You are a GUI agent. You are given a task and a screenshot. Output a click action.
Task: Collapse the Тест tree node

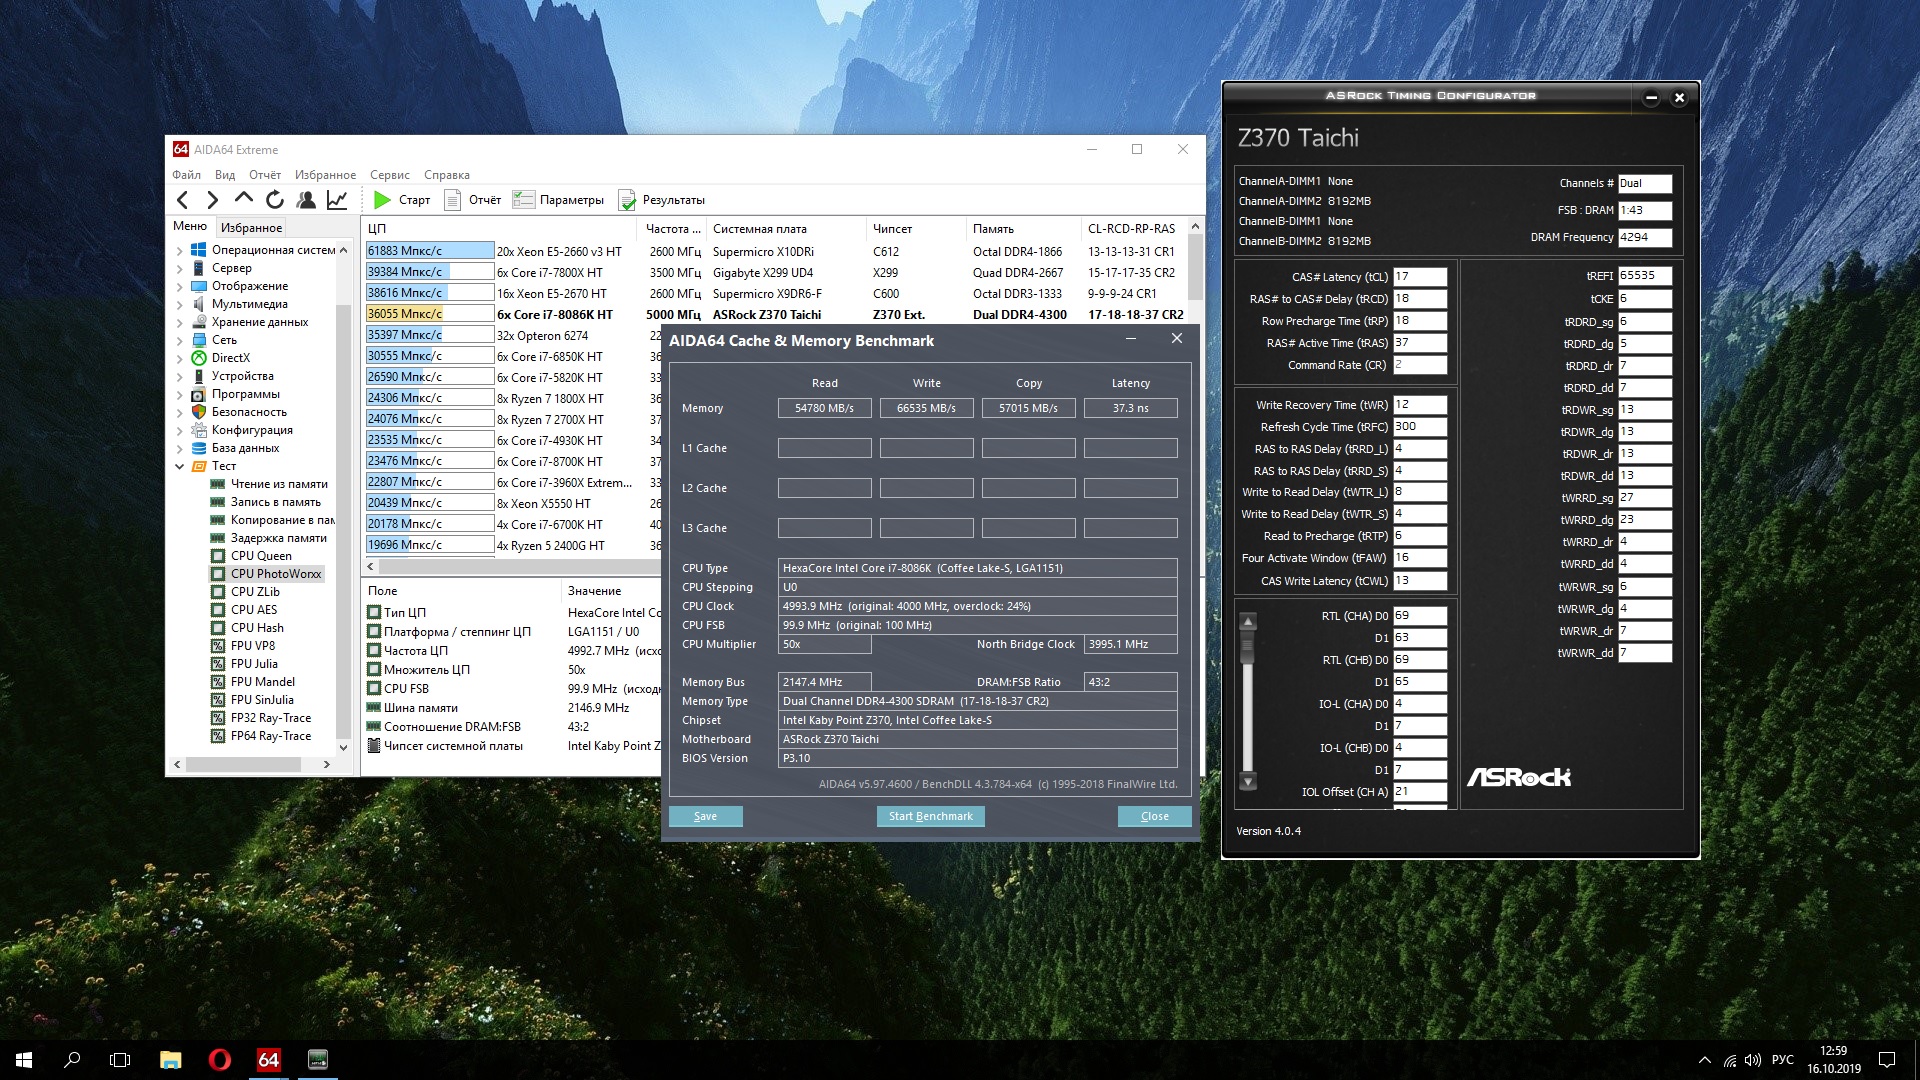(180, 466)
